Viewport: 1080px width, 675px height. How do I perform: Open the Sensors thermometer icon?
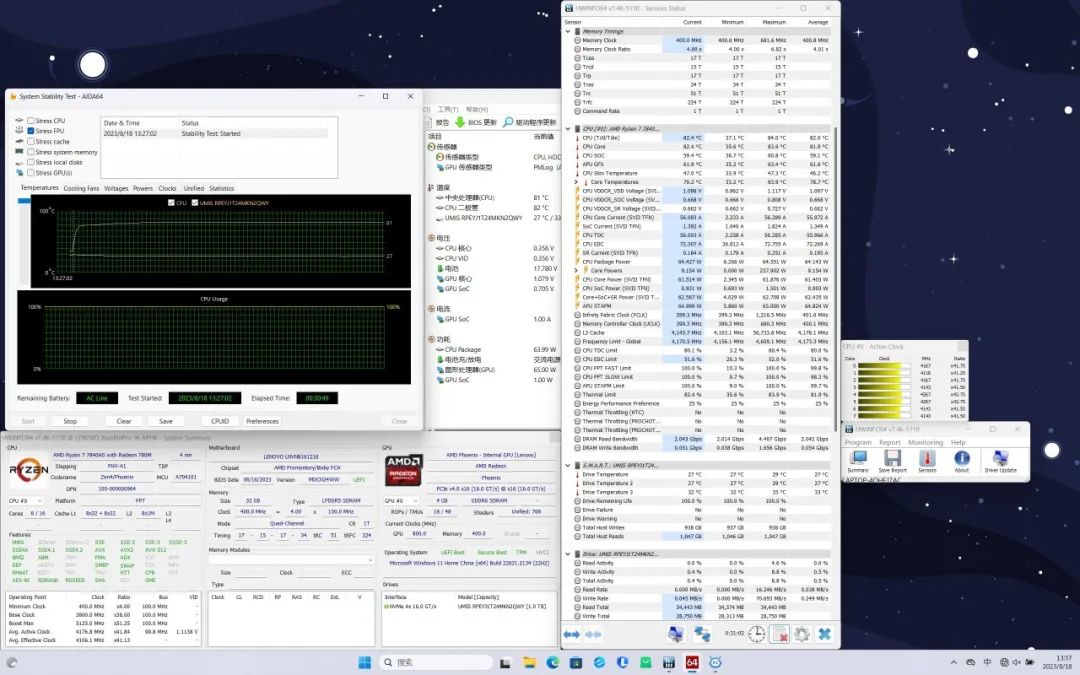click(927, 458)
